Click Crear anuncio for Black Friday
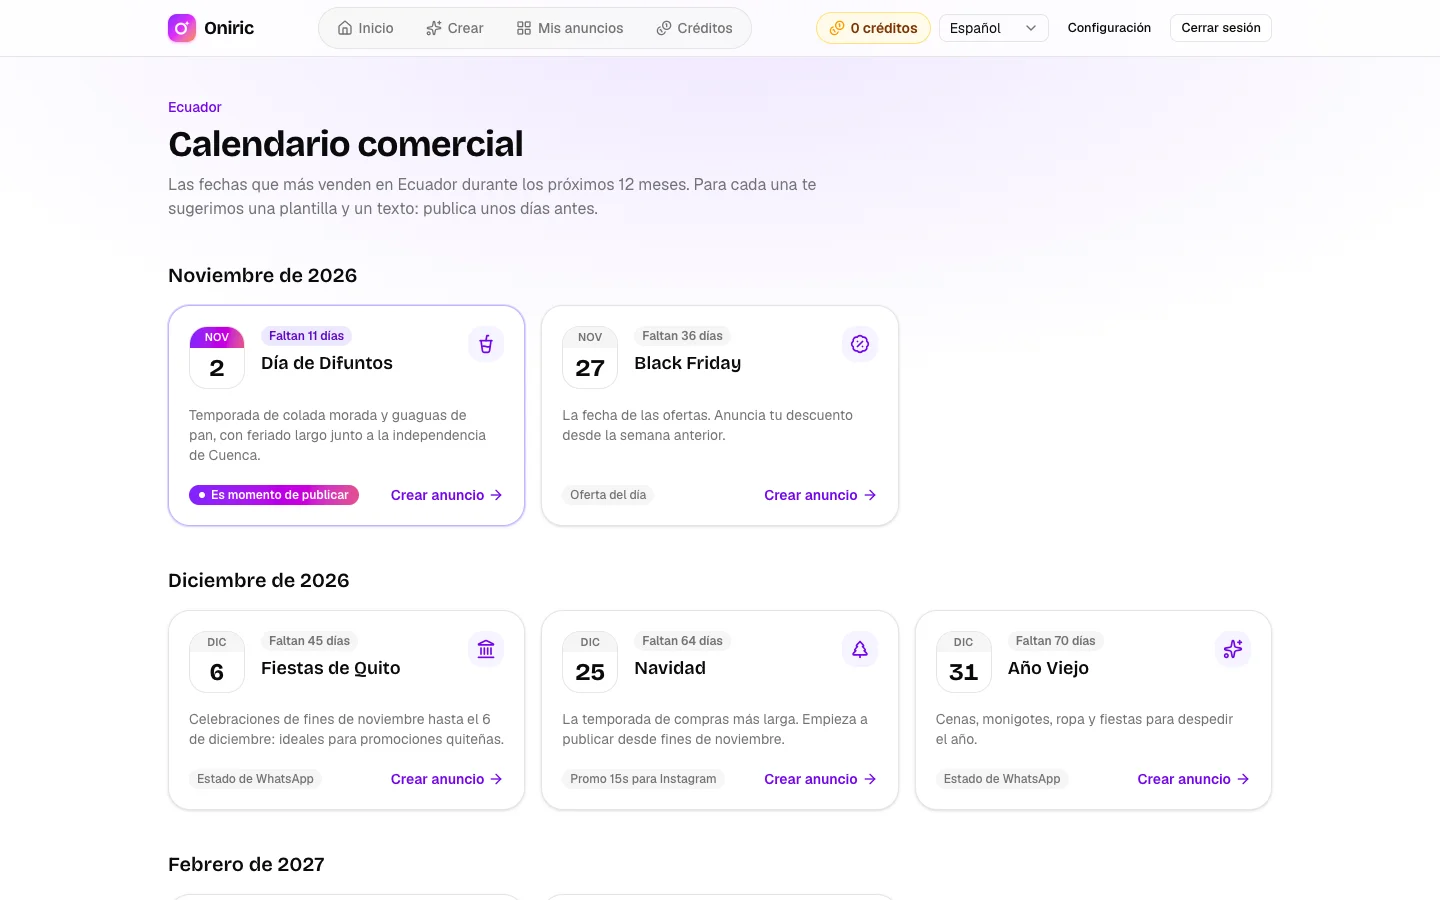This screenshot has width=1440, height=900. pos(820,495)
